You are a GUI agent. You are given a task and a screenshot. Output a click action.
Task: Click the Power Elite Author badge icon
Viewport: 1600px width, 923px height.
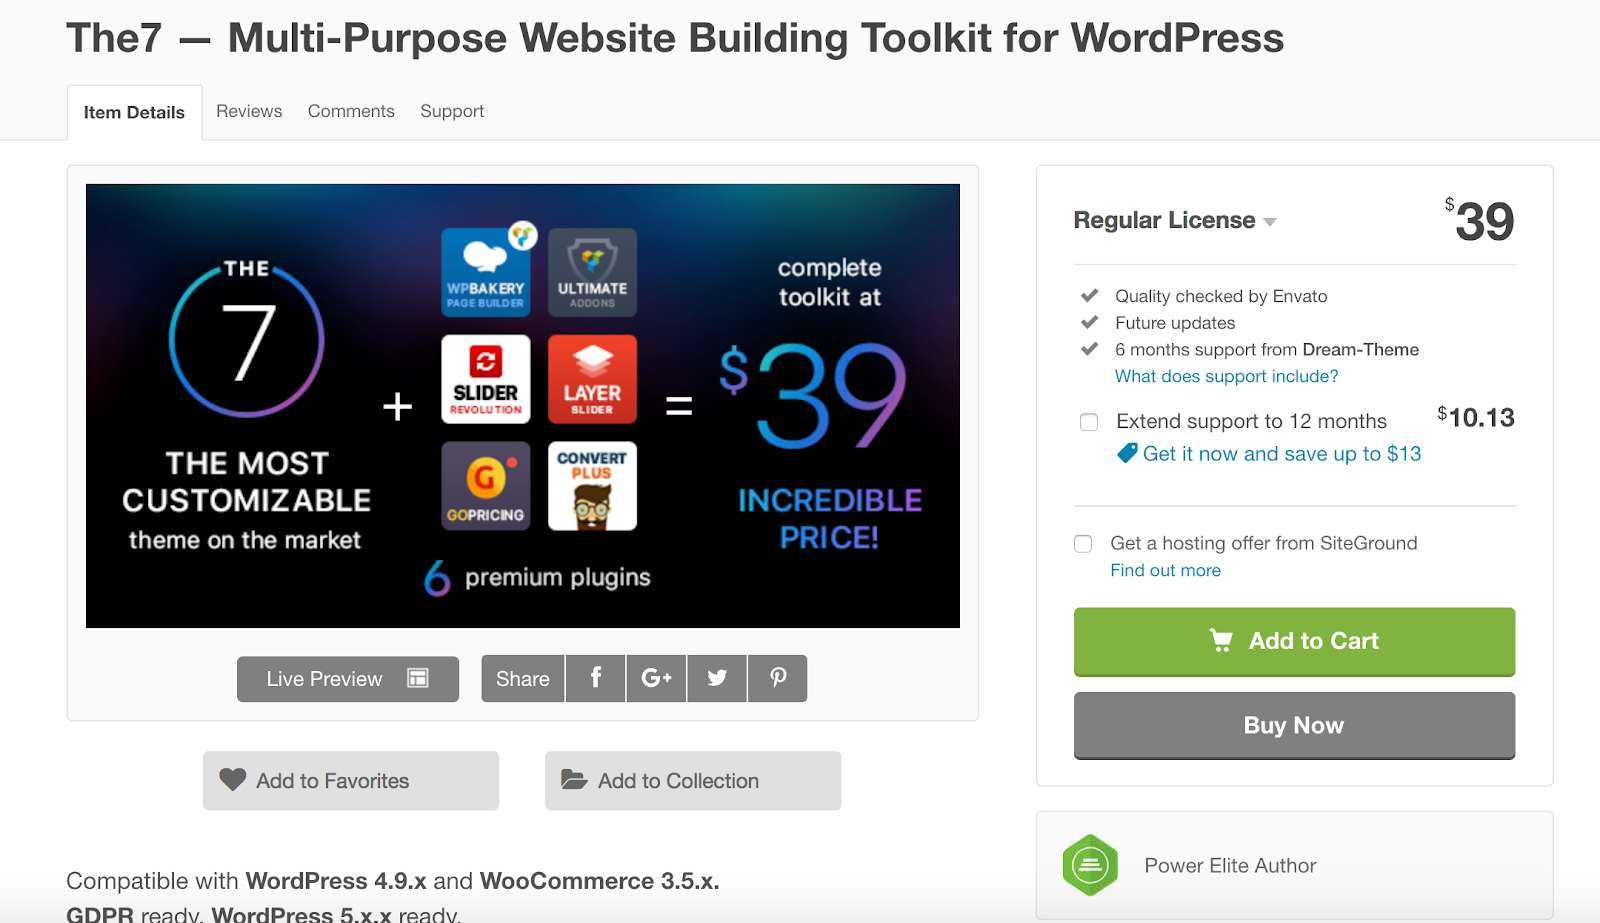[1090, 865]
